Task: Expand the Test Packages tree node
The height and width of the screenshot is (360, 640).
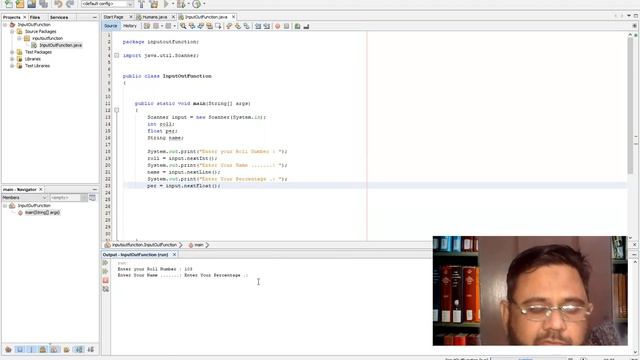Action: coord(12,52)
